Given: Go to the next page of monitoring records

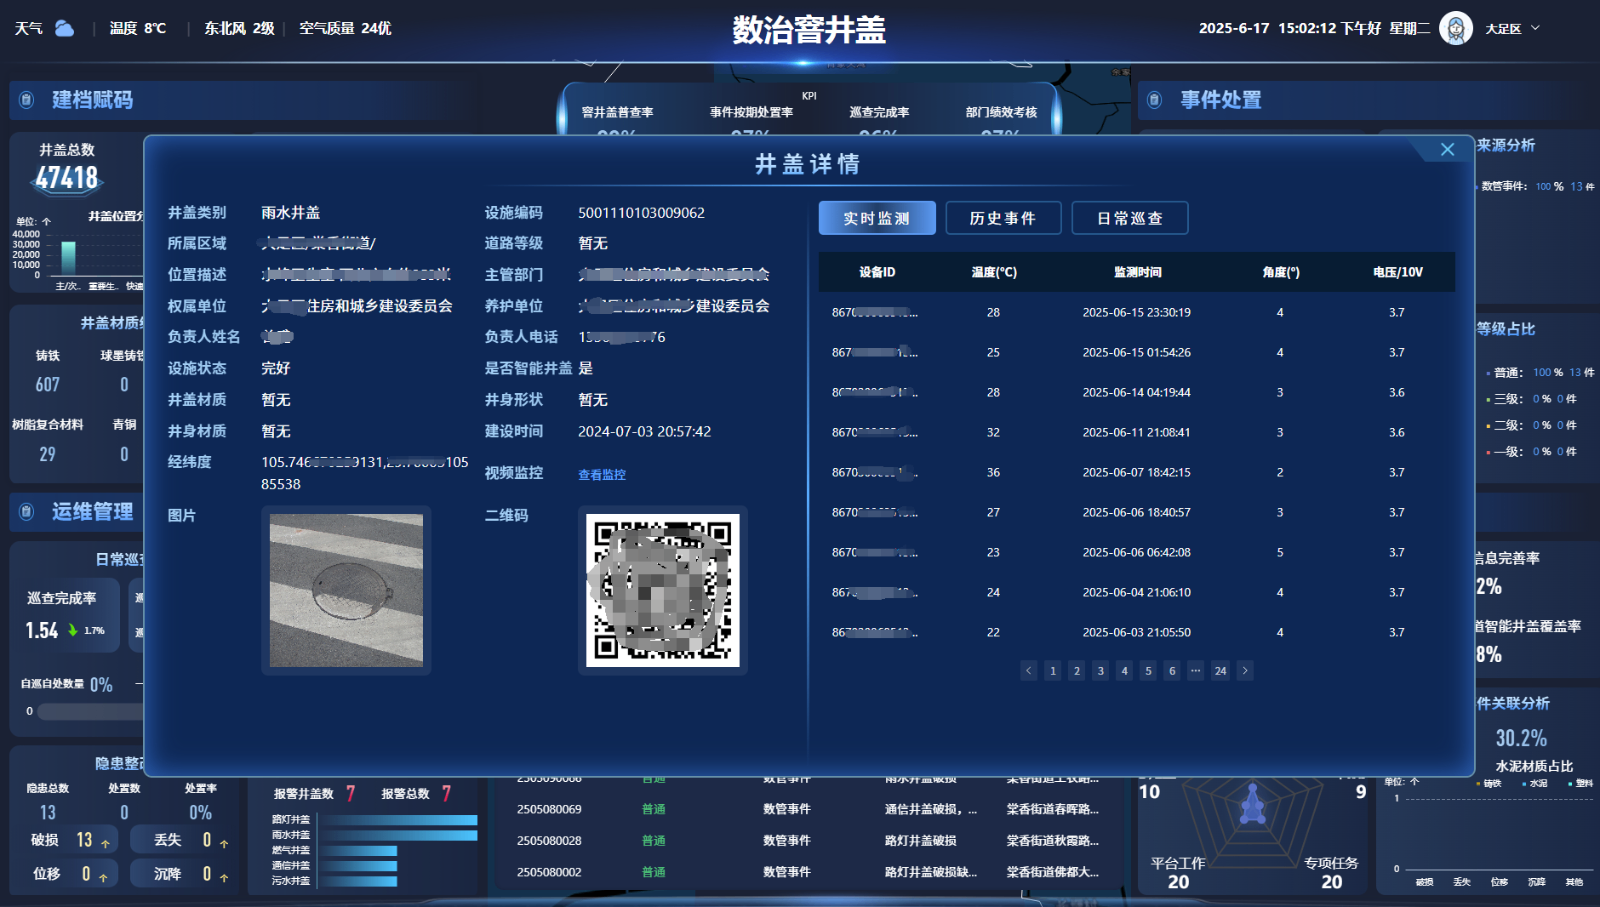Looking at the screenshot, I should pos(1245,671).
